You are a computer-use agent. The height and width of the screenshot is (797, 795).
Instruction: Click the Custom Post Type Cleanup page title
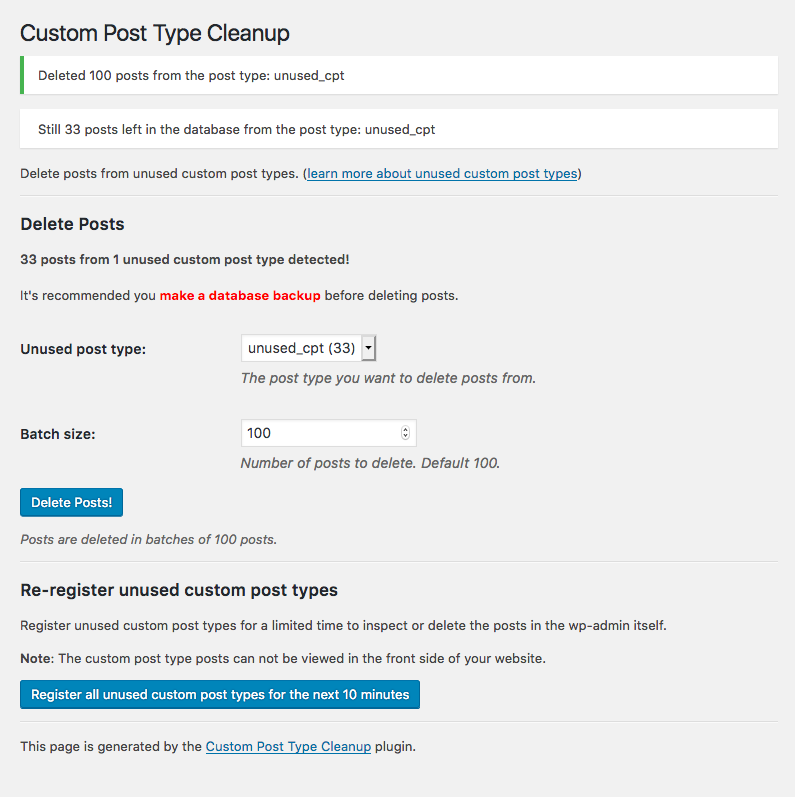(x=155, y=34)
